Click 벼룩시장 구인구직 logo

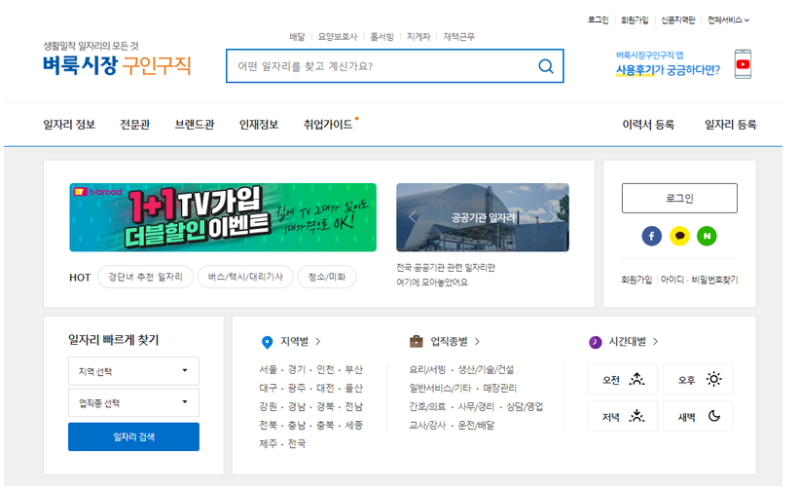[117, 65]
